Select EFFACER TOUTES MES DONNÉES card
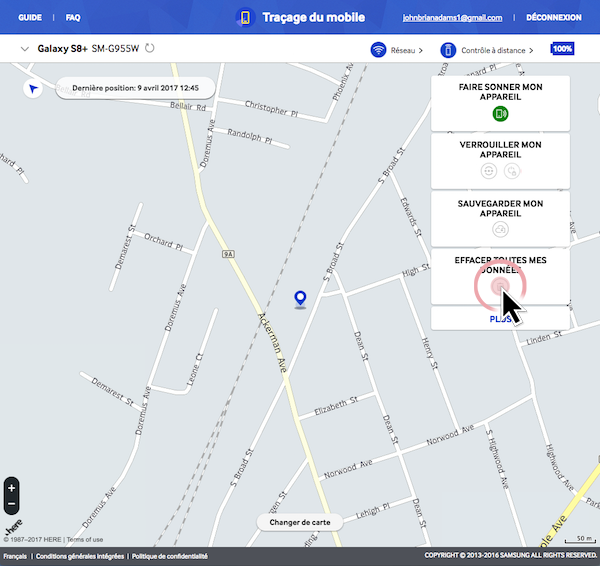The image size is (600, 566). [x=500, y=276]
